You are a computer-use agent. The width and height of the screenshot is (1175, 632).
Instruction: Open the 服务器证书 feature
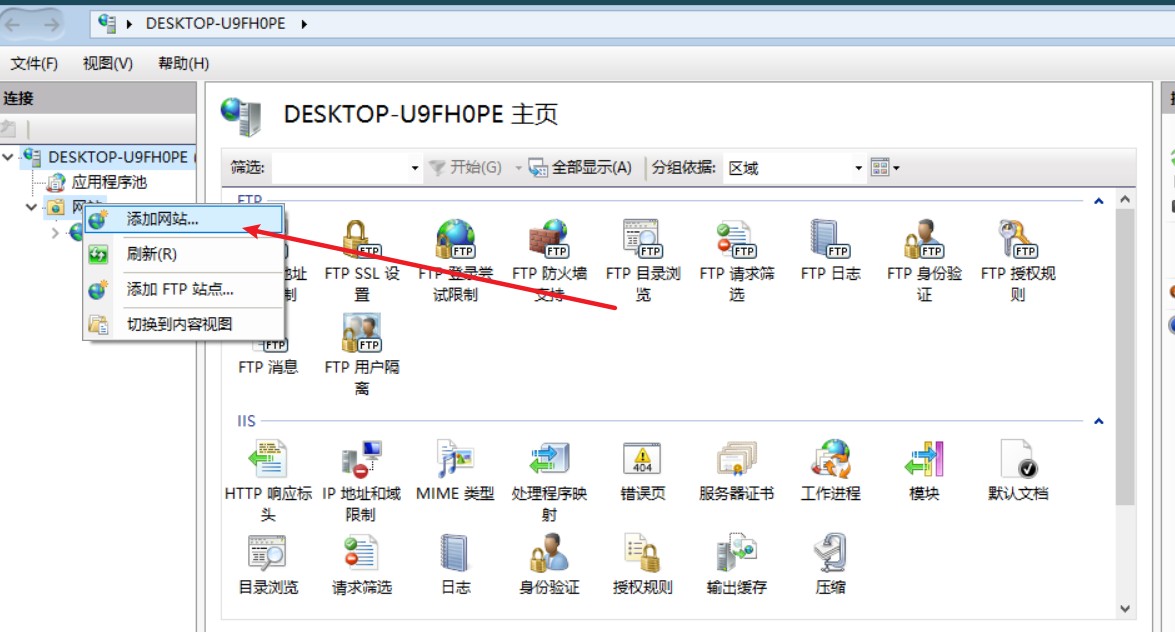tap(737, 471)
